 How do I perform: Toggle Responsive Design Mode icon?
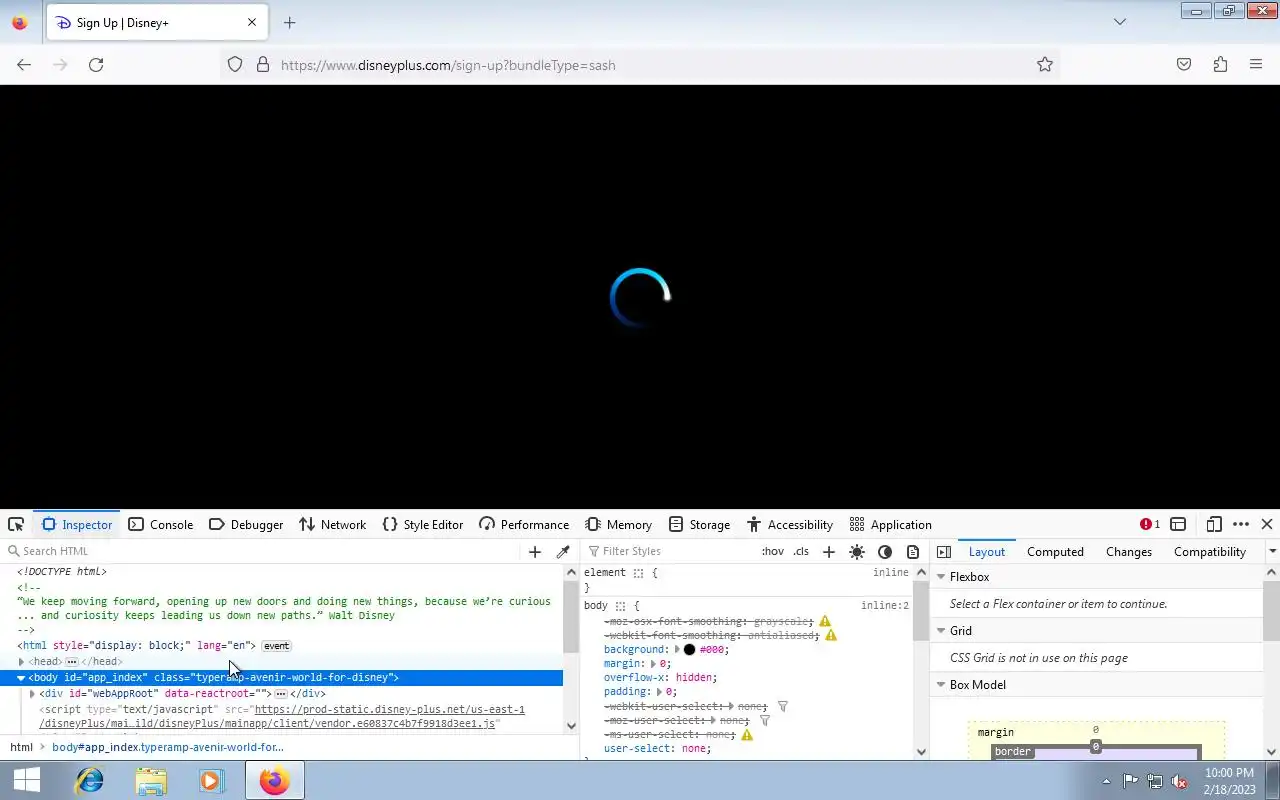(x=1214, y=524)
